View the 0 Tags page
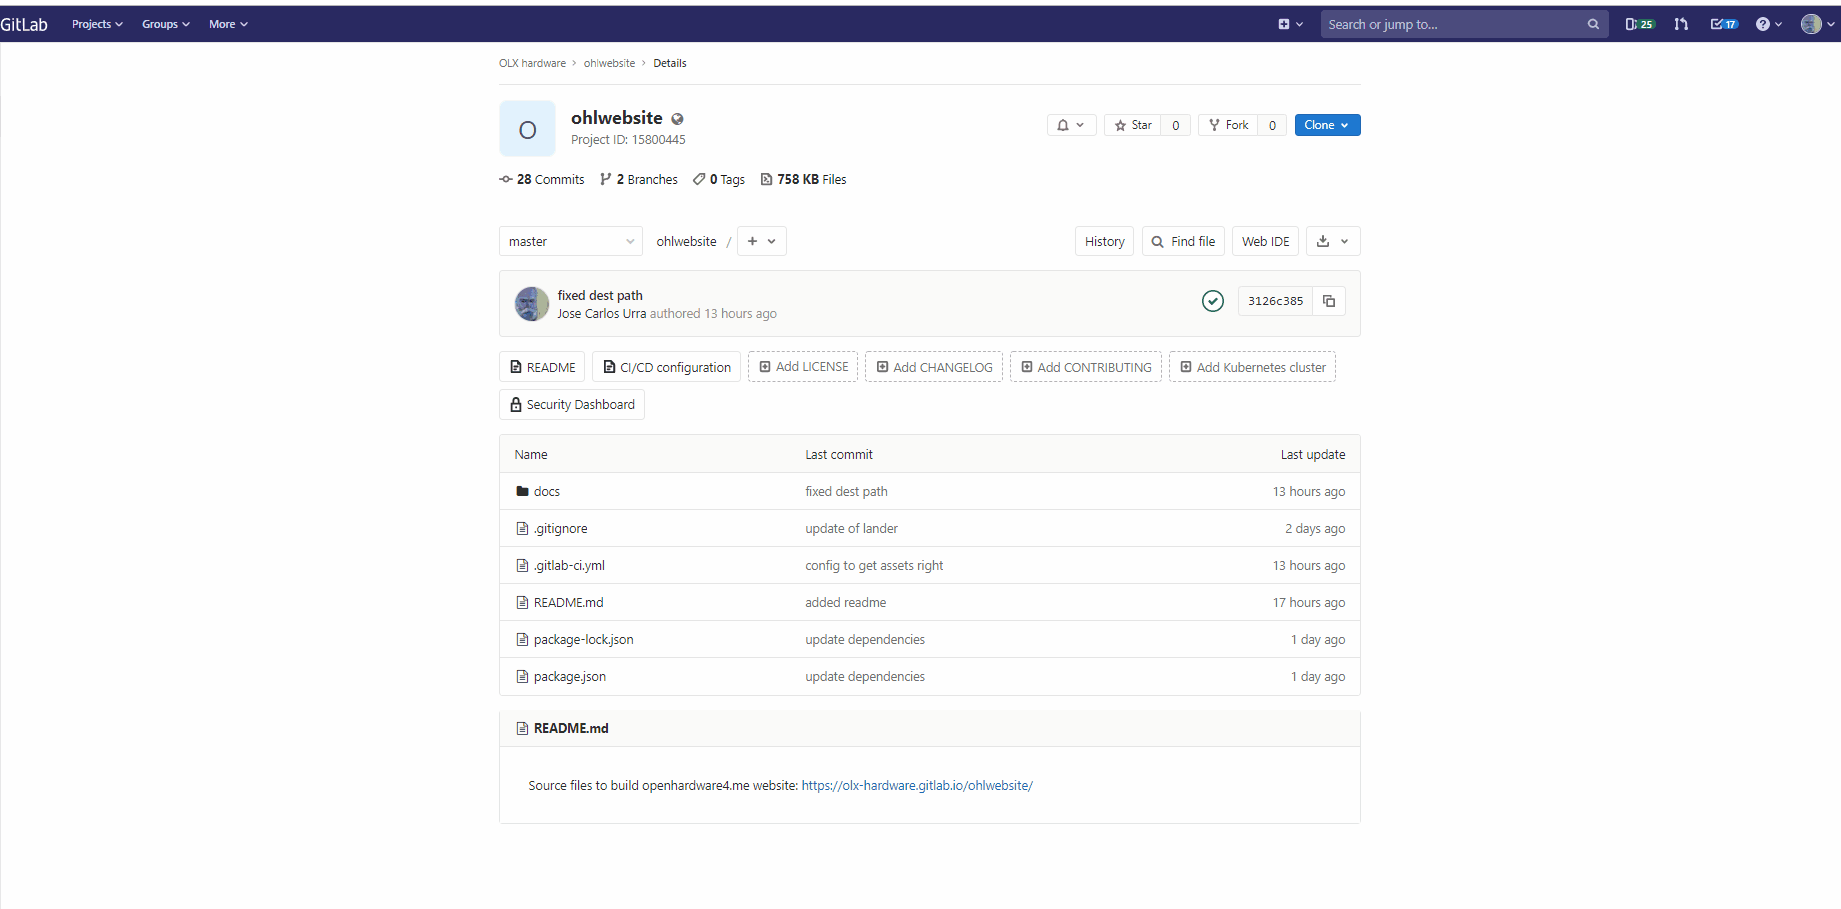The width and height of the screenshot is (1841, 909). (x=718, y=180)
